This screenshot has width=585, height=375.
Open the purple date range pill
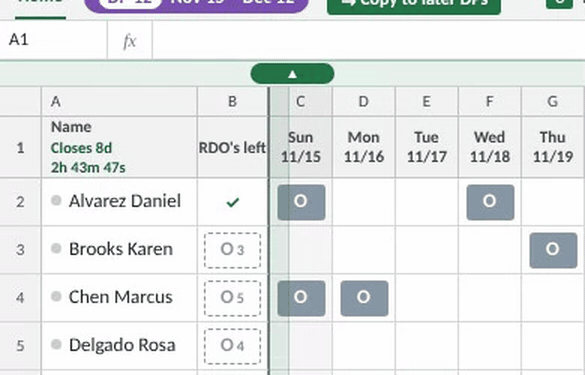point(197,6)
